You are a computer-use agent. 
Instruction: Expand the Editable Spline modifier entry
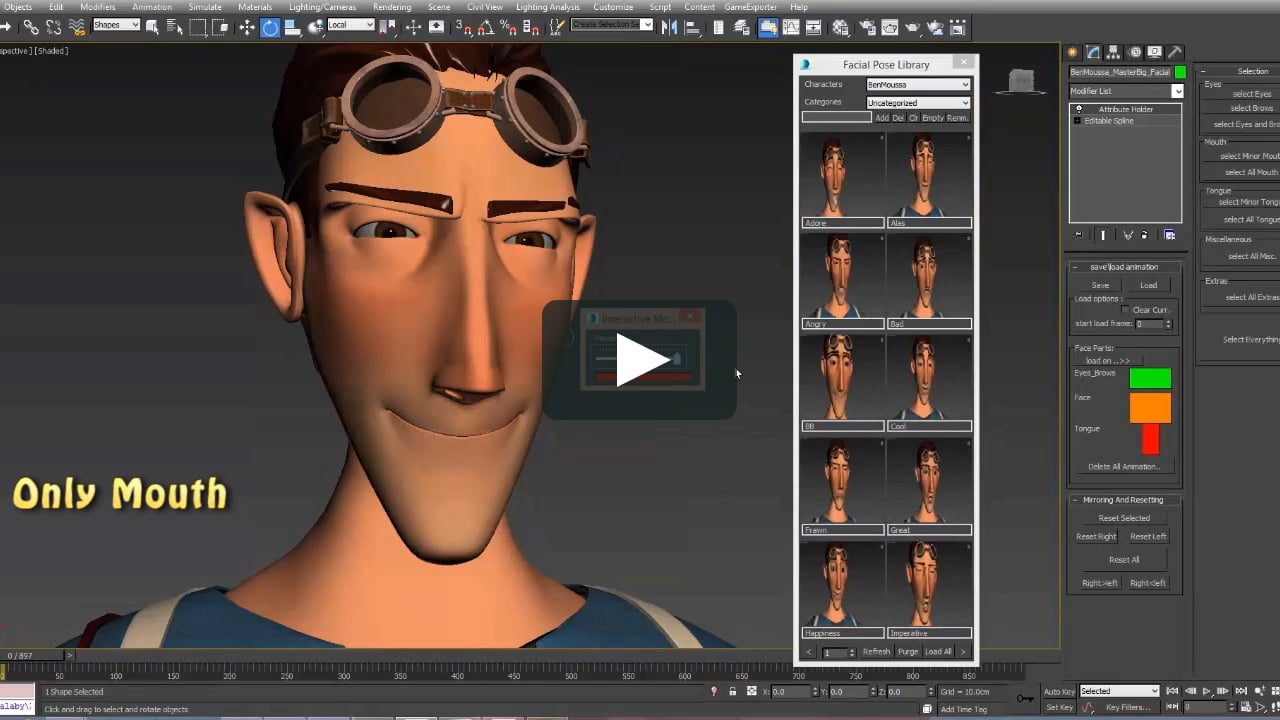point(1077,121)
